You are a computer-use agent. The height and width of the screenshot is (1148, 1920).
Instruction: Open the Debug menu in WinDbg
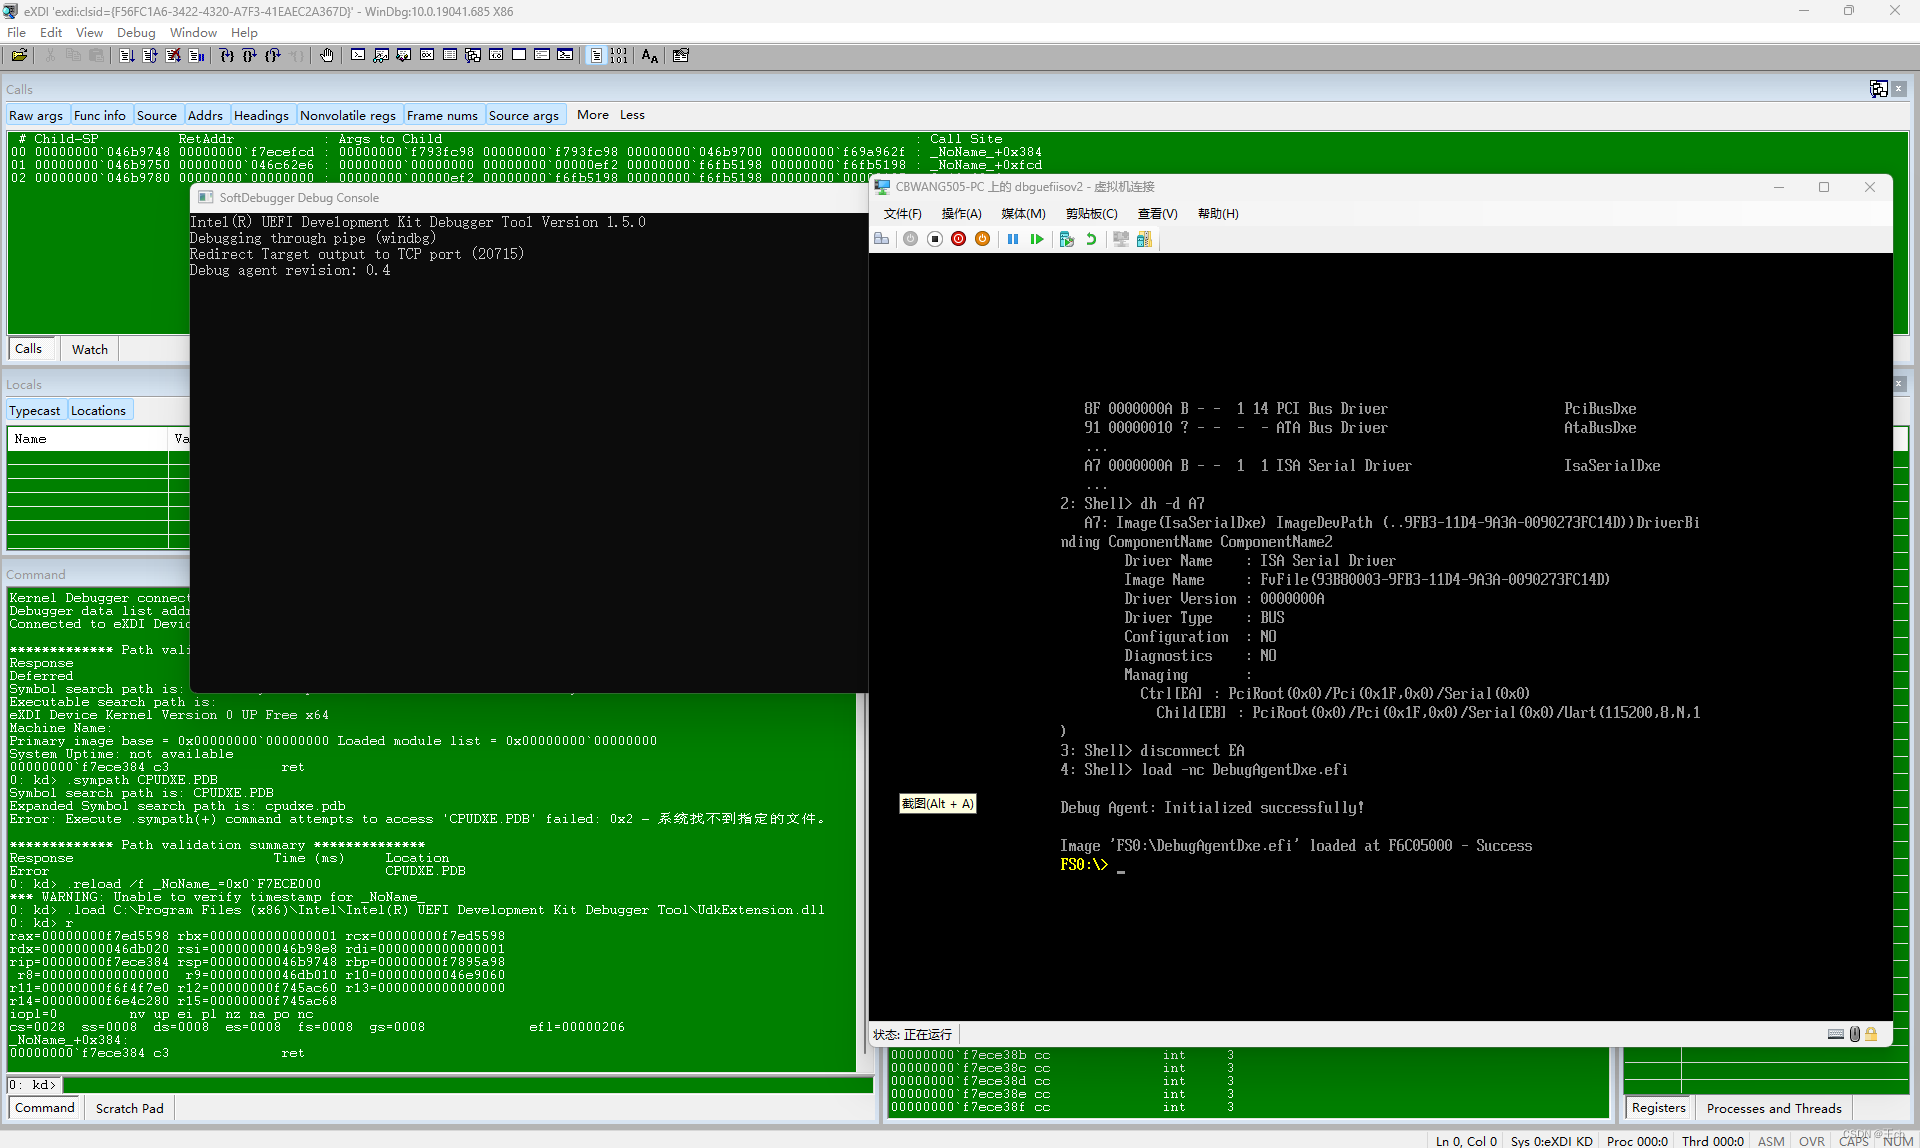click(x=136, y=32)
